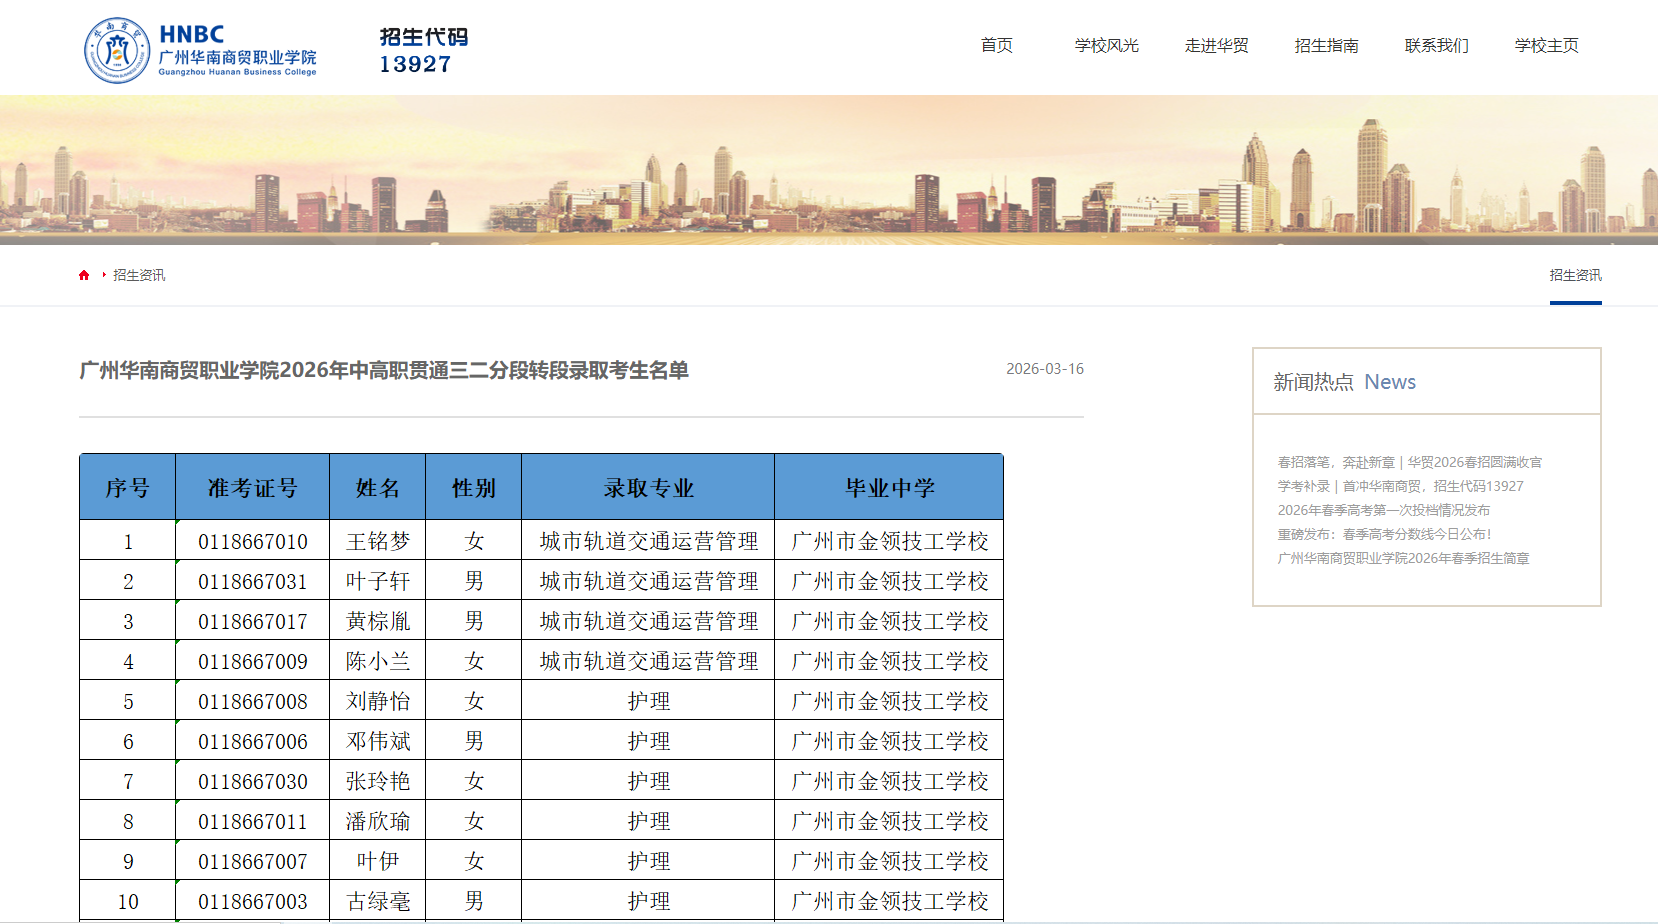The width and height of the screenshot is (1658, 924).
Task: Click the publication date 2026-03-16
Action: pos(1045,369)
